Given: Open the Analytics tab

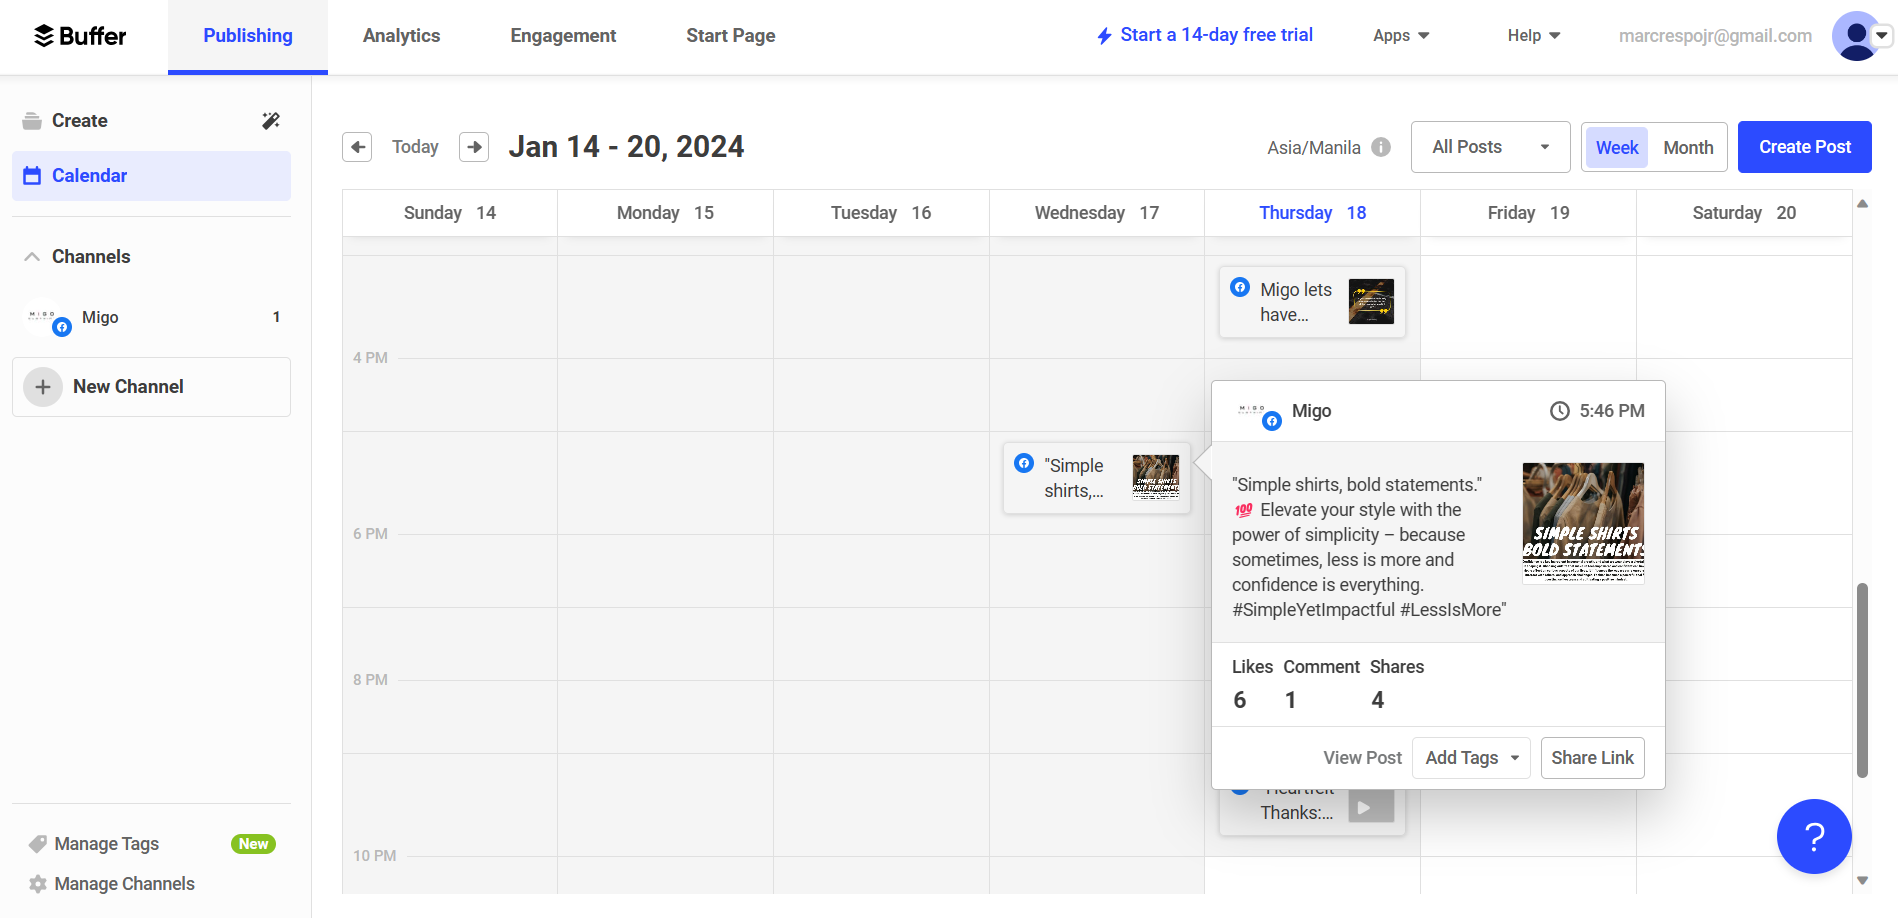Looking at the screenshot, I should point(401,36).
